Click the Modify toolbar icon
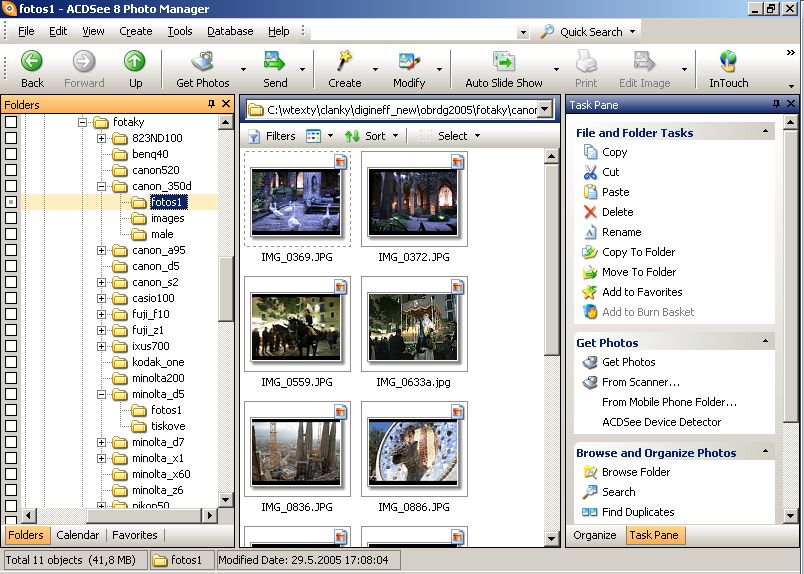 coord(409,61)
